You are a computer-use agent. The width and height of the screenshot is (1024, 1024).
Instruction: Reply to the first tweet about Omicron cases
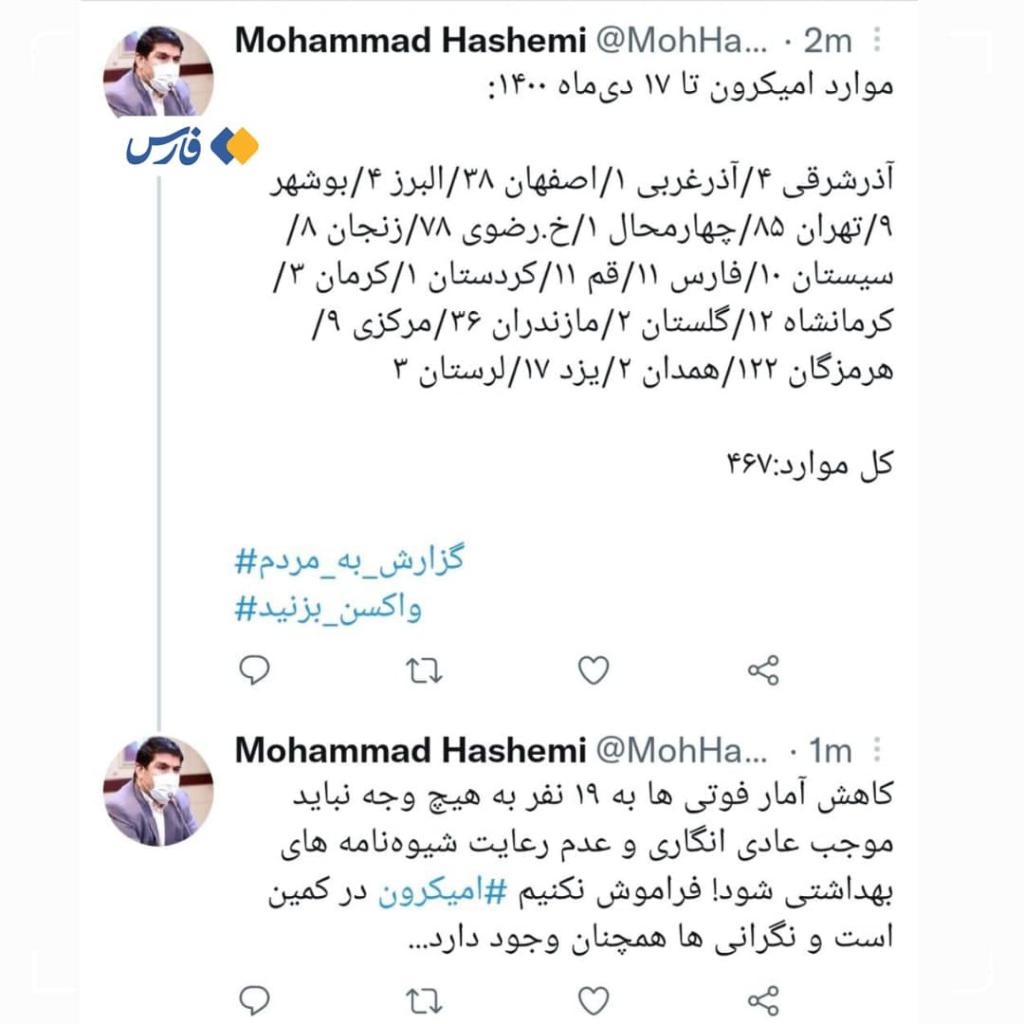click(x=255, y=670)
